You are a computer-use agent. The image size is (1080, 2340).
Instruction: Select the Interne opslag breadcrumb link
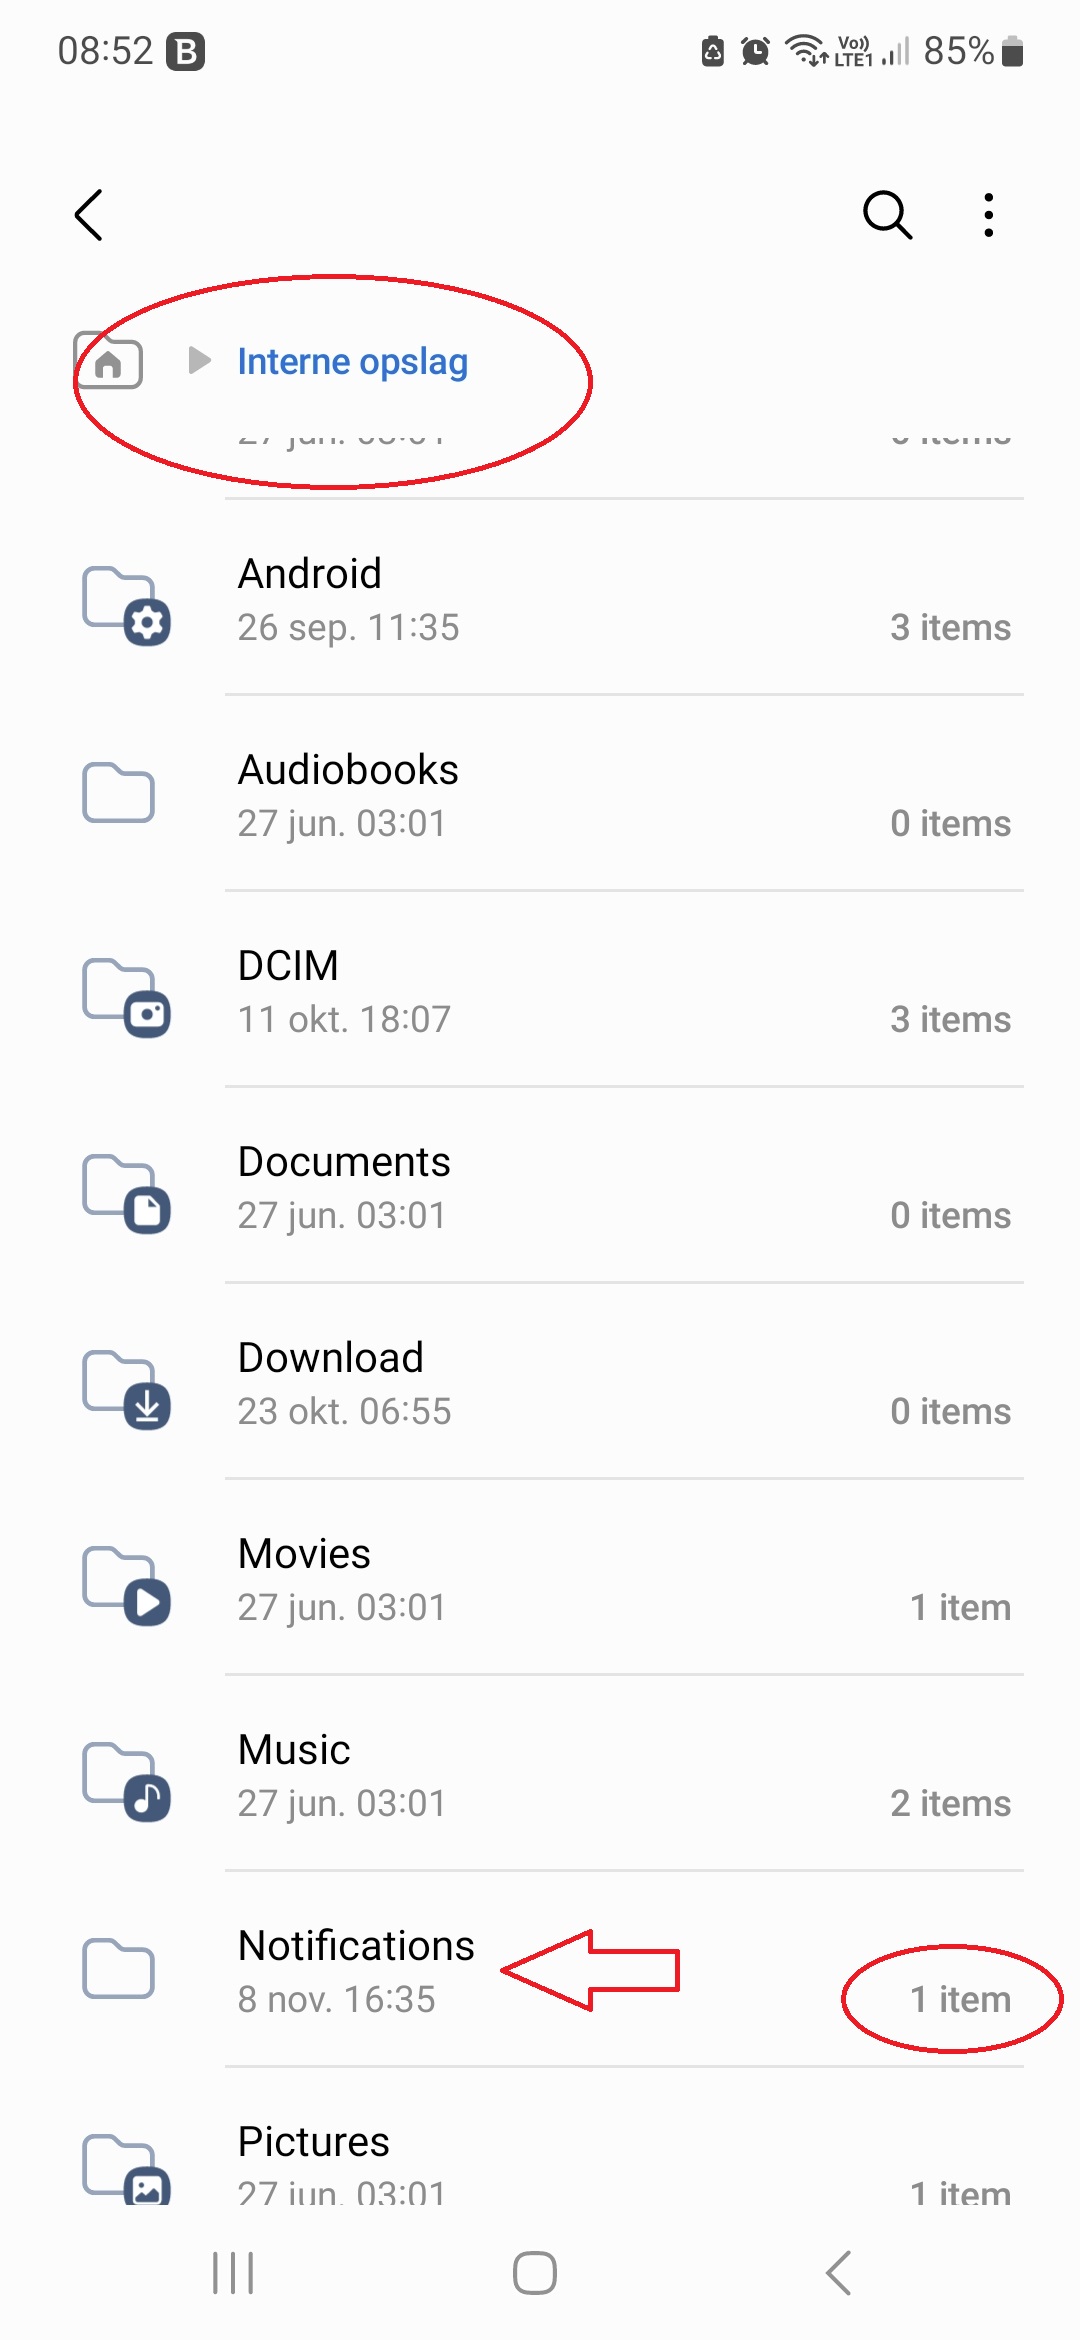click(x=352, y=362)
